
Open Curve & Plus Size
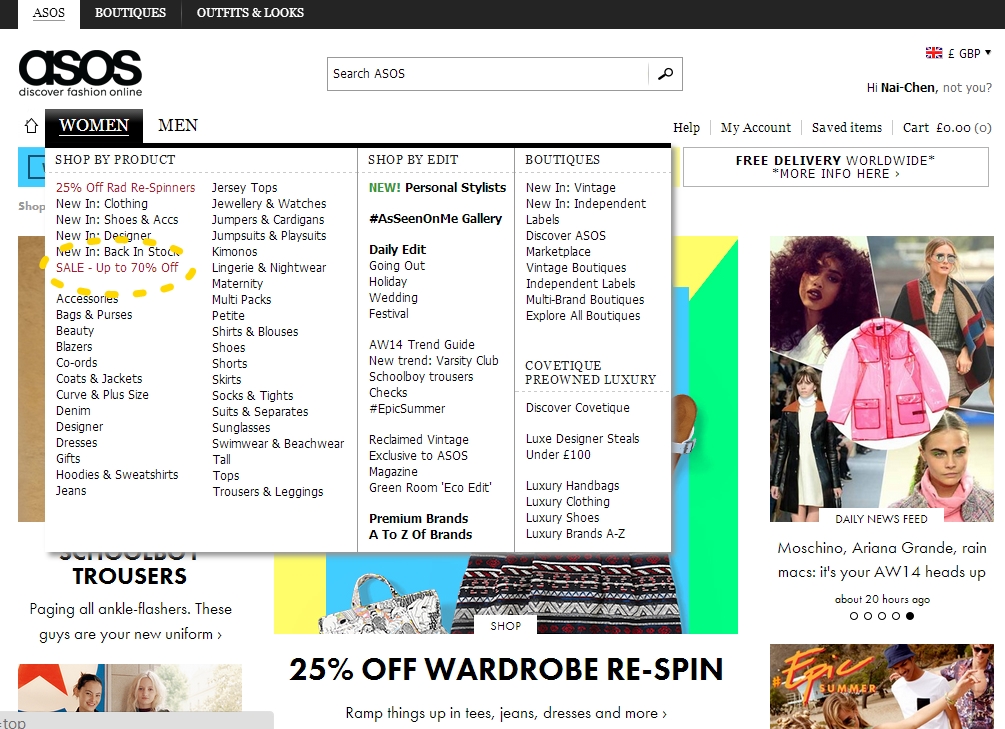[x=103, y=395]
